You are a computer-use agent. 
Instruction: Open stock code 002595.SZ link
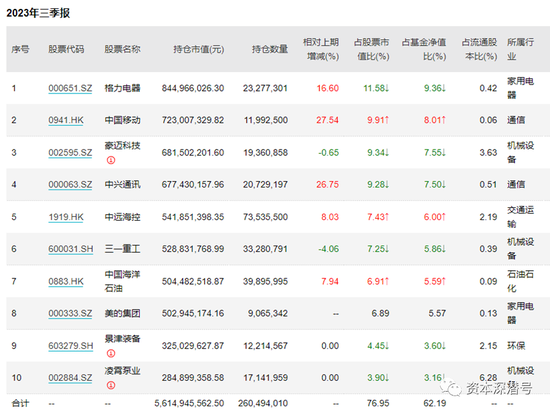point(70,153)
